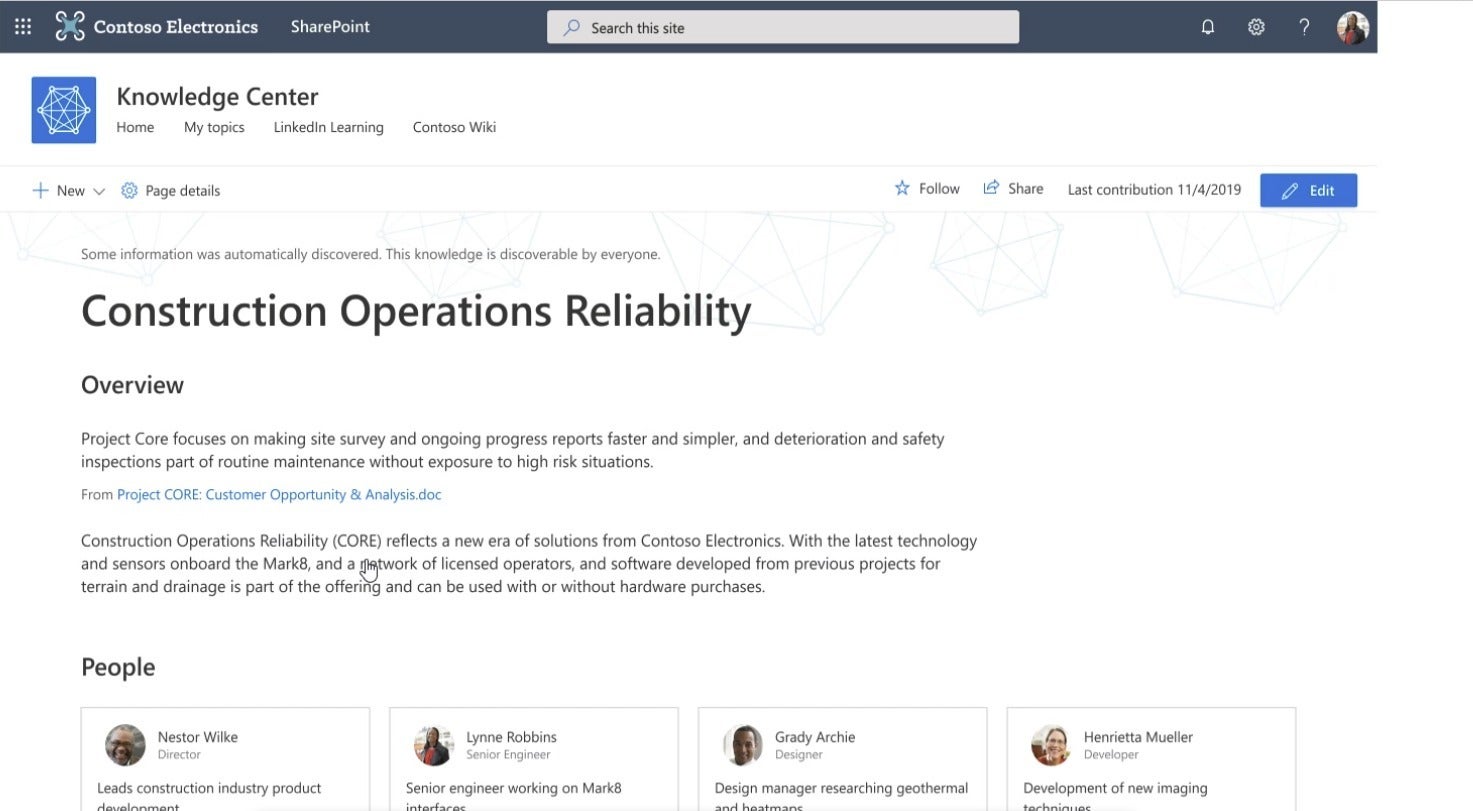The width and height of the screenshot is (1473, 811).
Task: Open LinkedIn Learning navigation item
Action: 329,127
